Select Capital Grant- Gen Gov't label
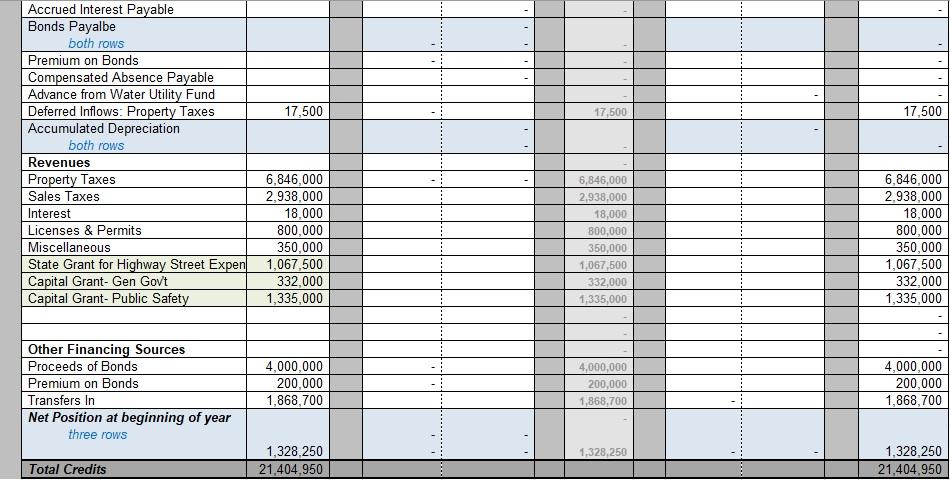Screen dimensions: 950x480 point(100,281)
